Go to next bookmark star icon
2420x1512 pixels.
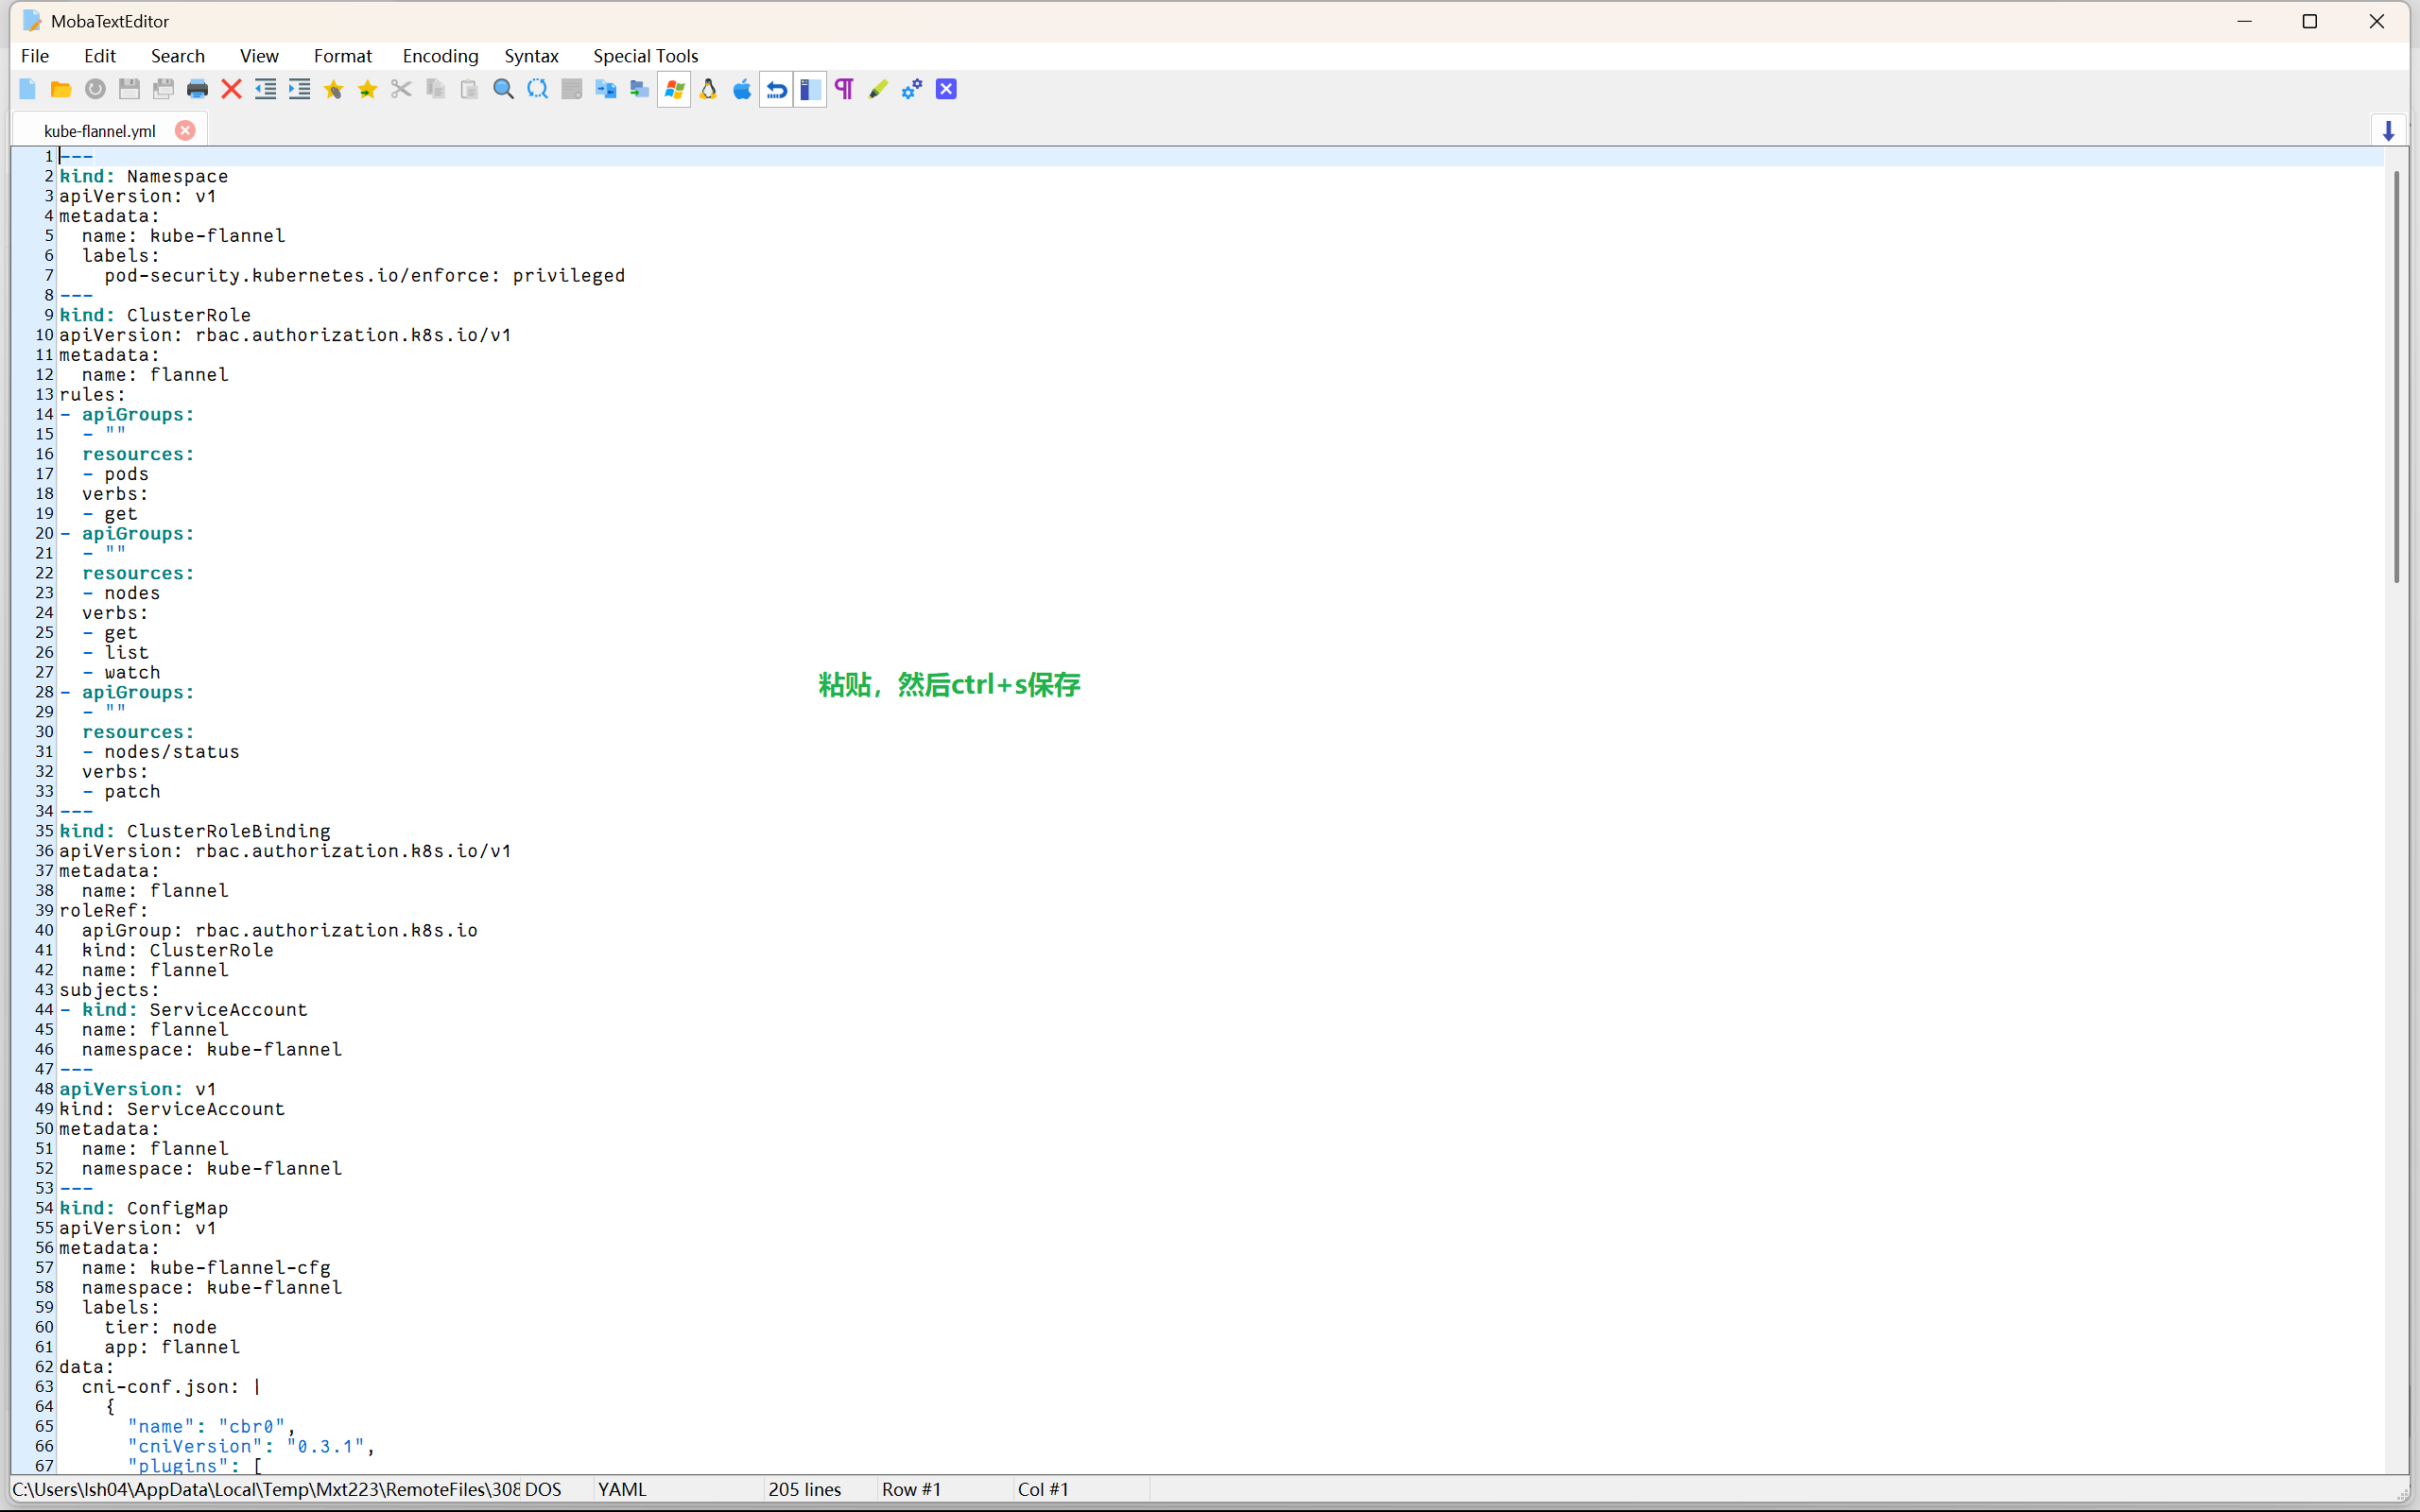[367, 89]
